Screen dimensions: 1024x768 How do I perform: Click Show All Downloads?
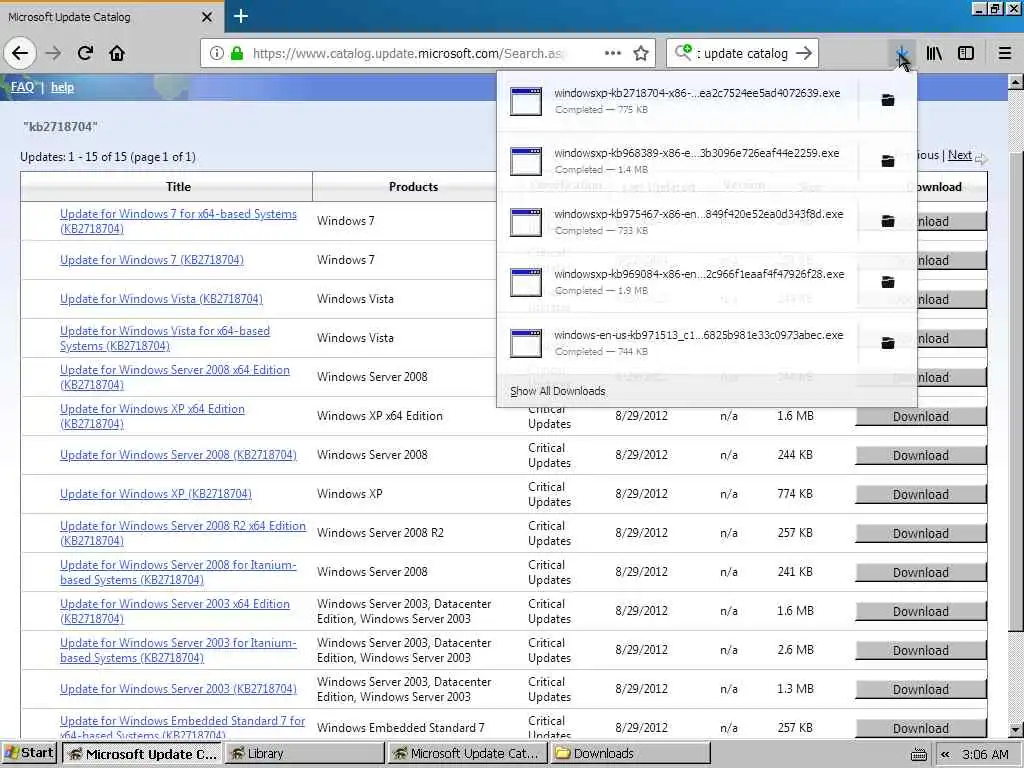[558, 391]
